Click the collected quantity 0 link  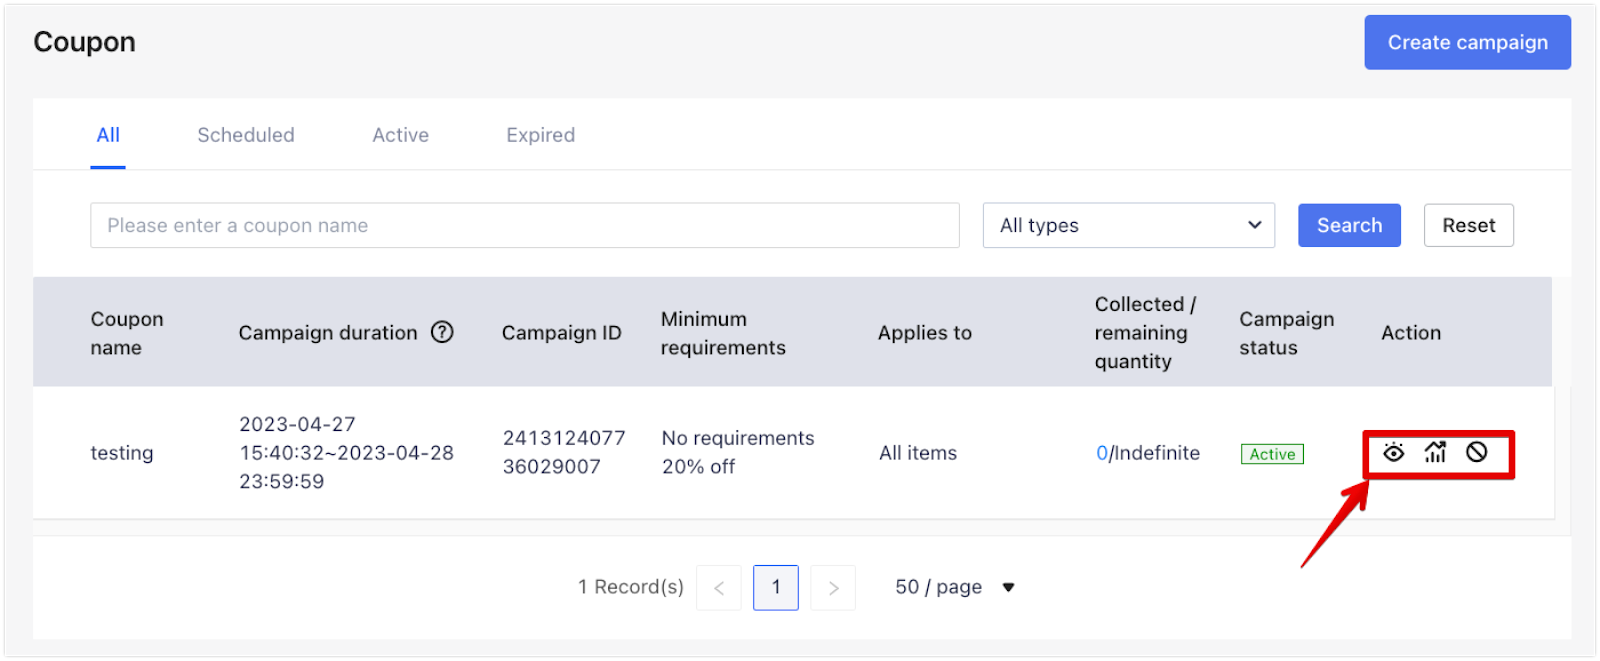[1101, 453]
